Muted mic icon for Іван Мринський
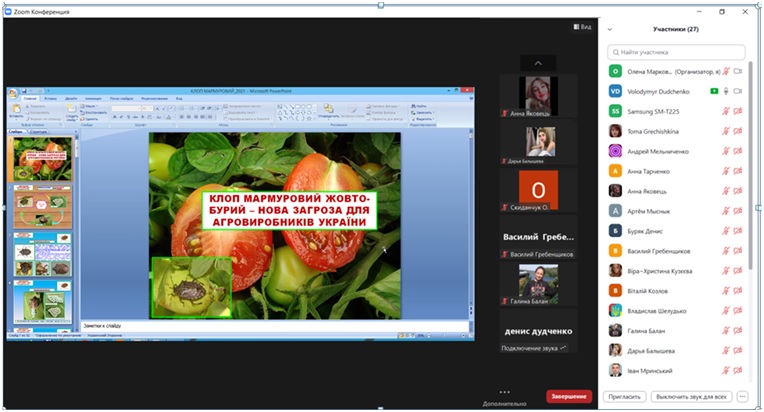764x412 pixels. click(726, 371)
